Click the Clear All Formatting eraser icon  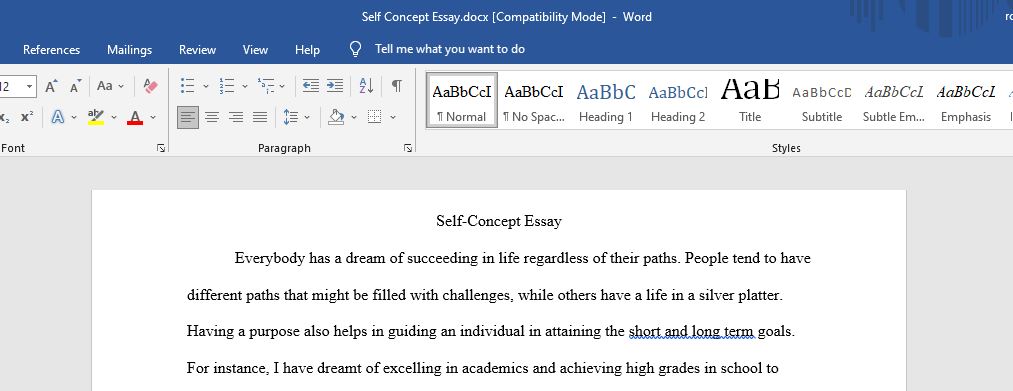click(x=151, y=86)
